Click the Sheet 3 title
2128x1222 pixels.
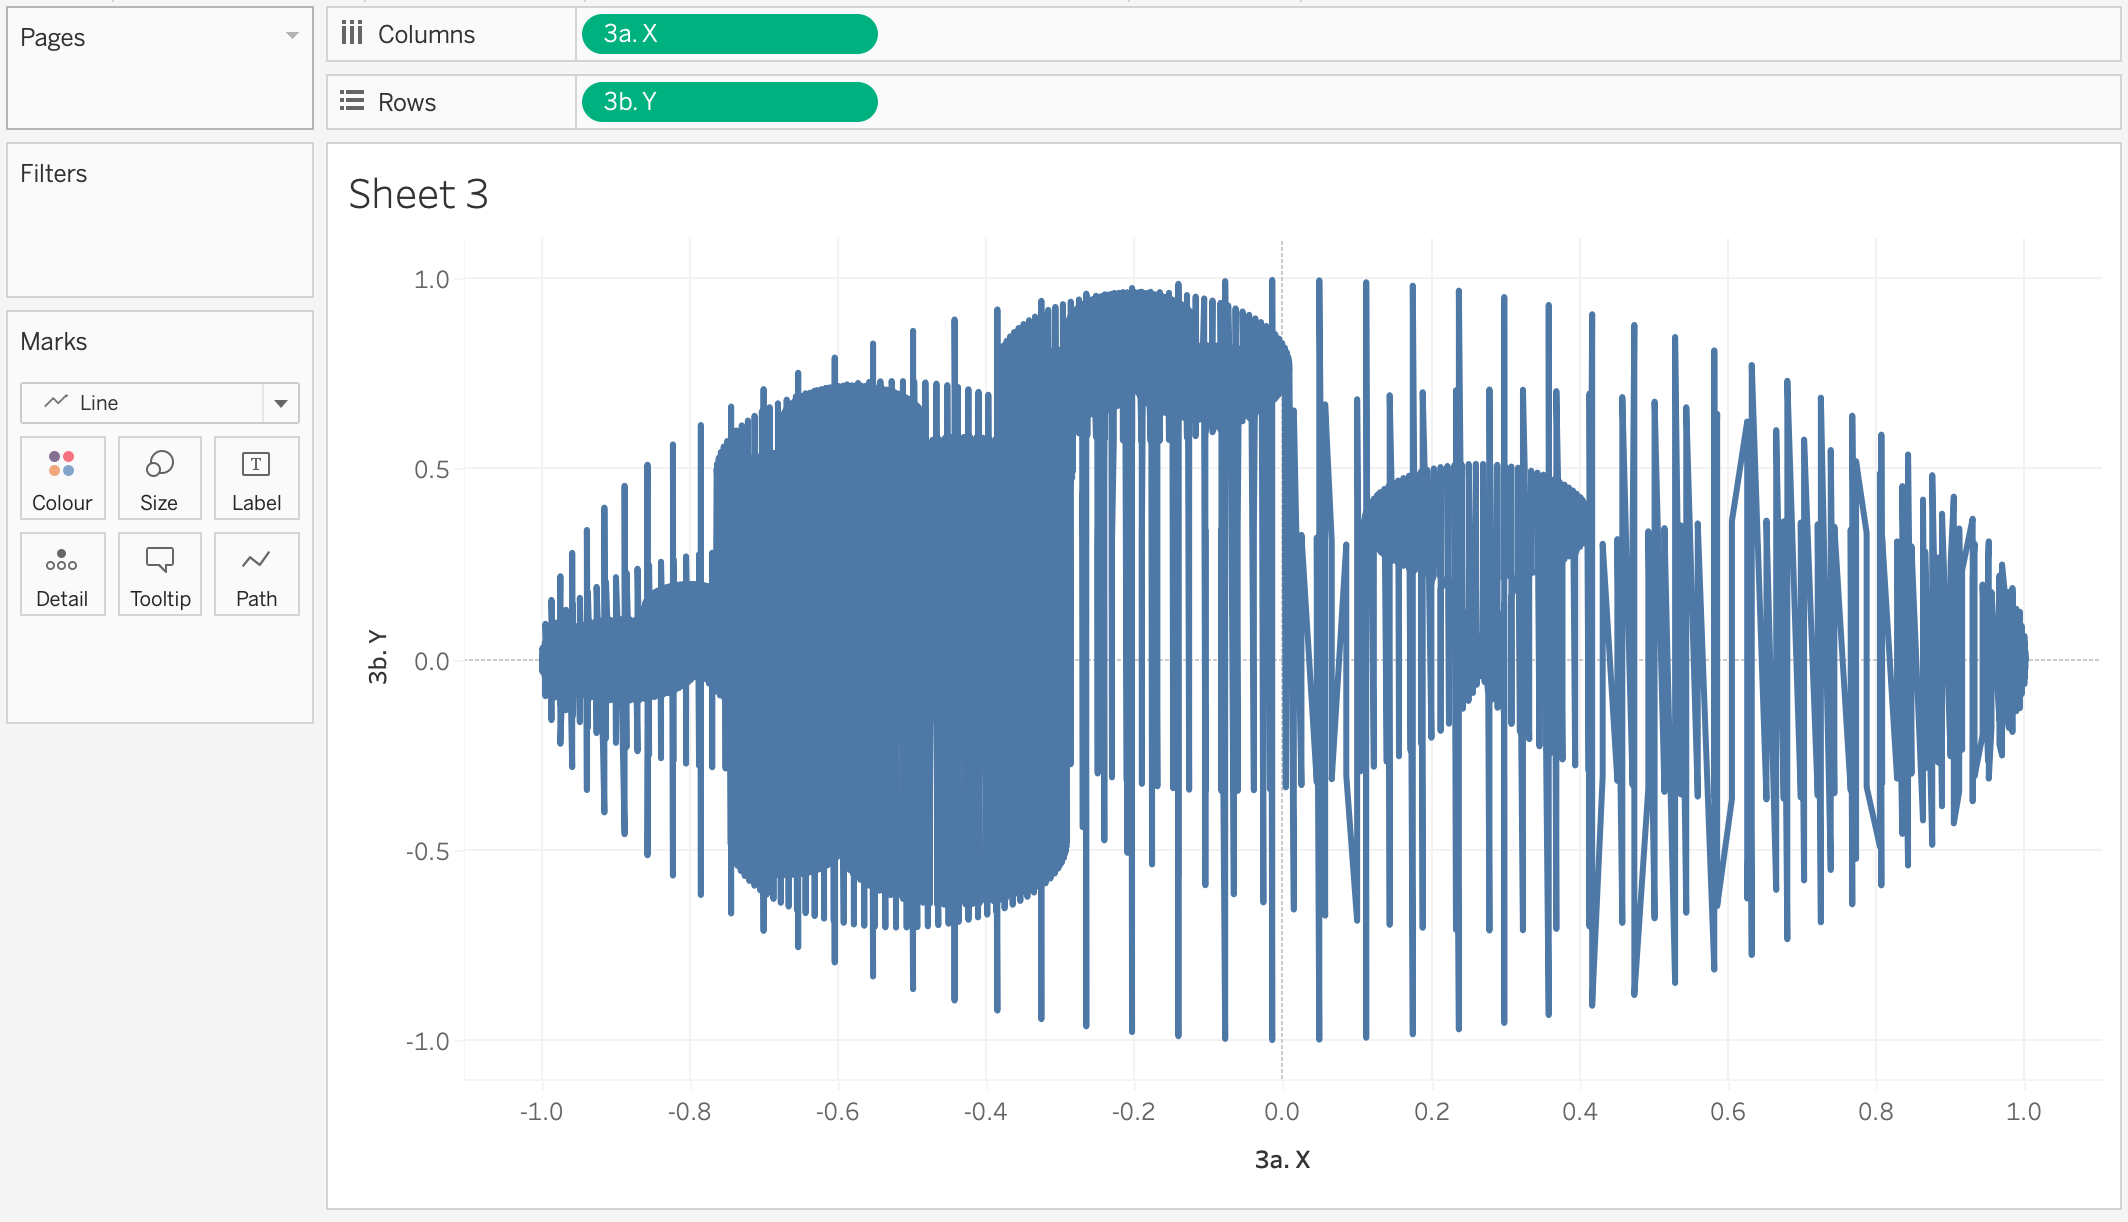tap(418, 194)
